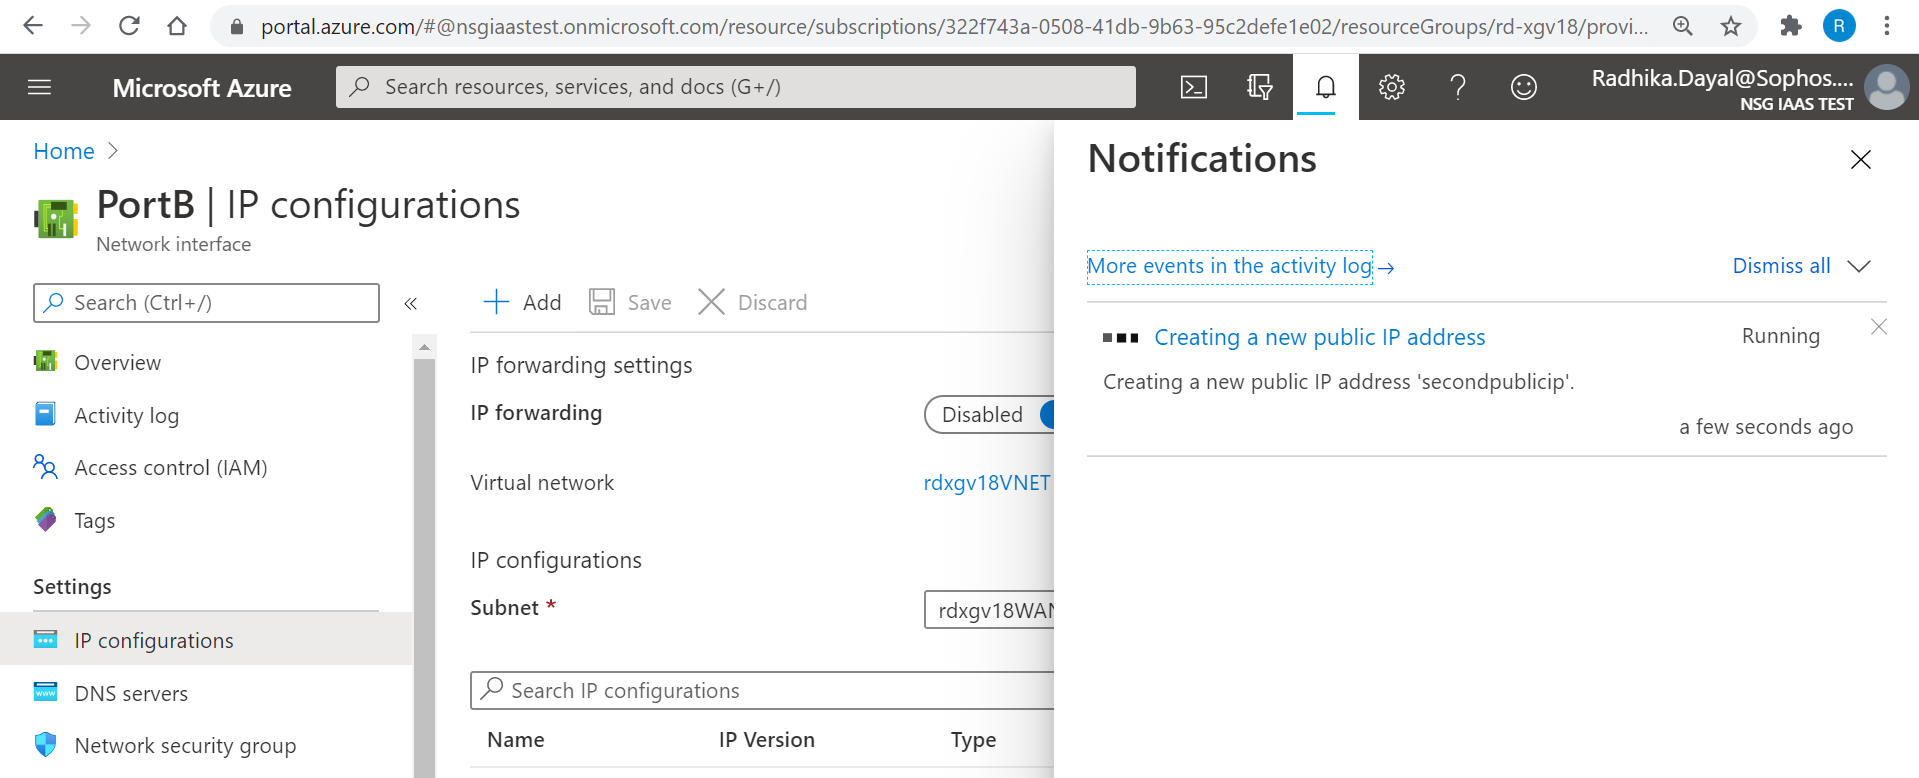Click the 'a few seconds ago' timestamp

tap(1766, 427)
